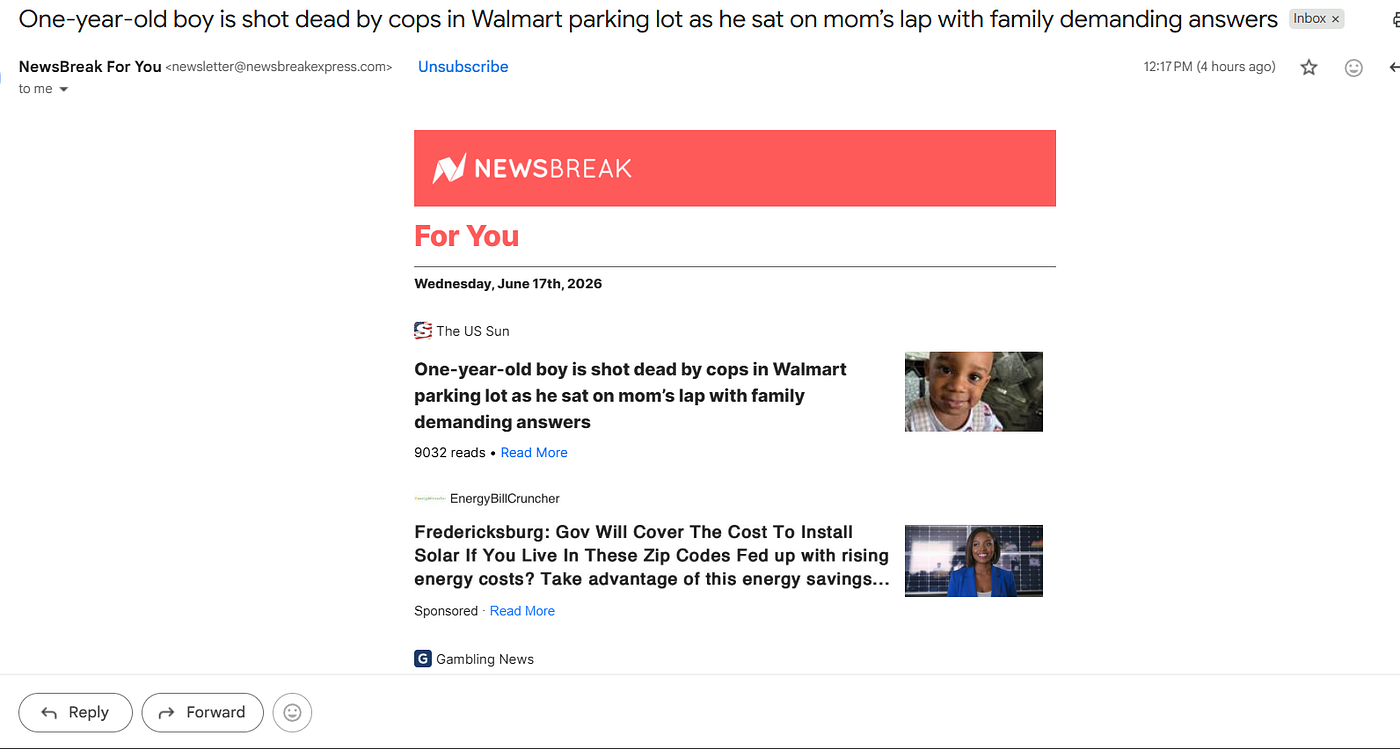Click the Unsubscribe link

pyautogui.click(x=463, y=67)
